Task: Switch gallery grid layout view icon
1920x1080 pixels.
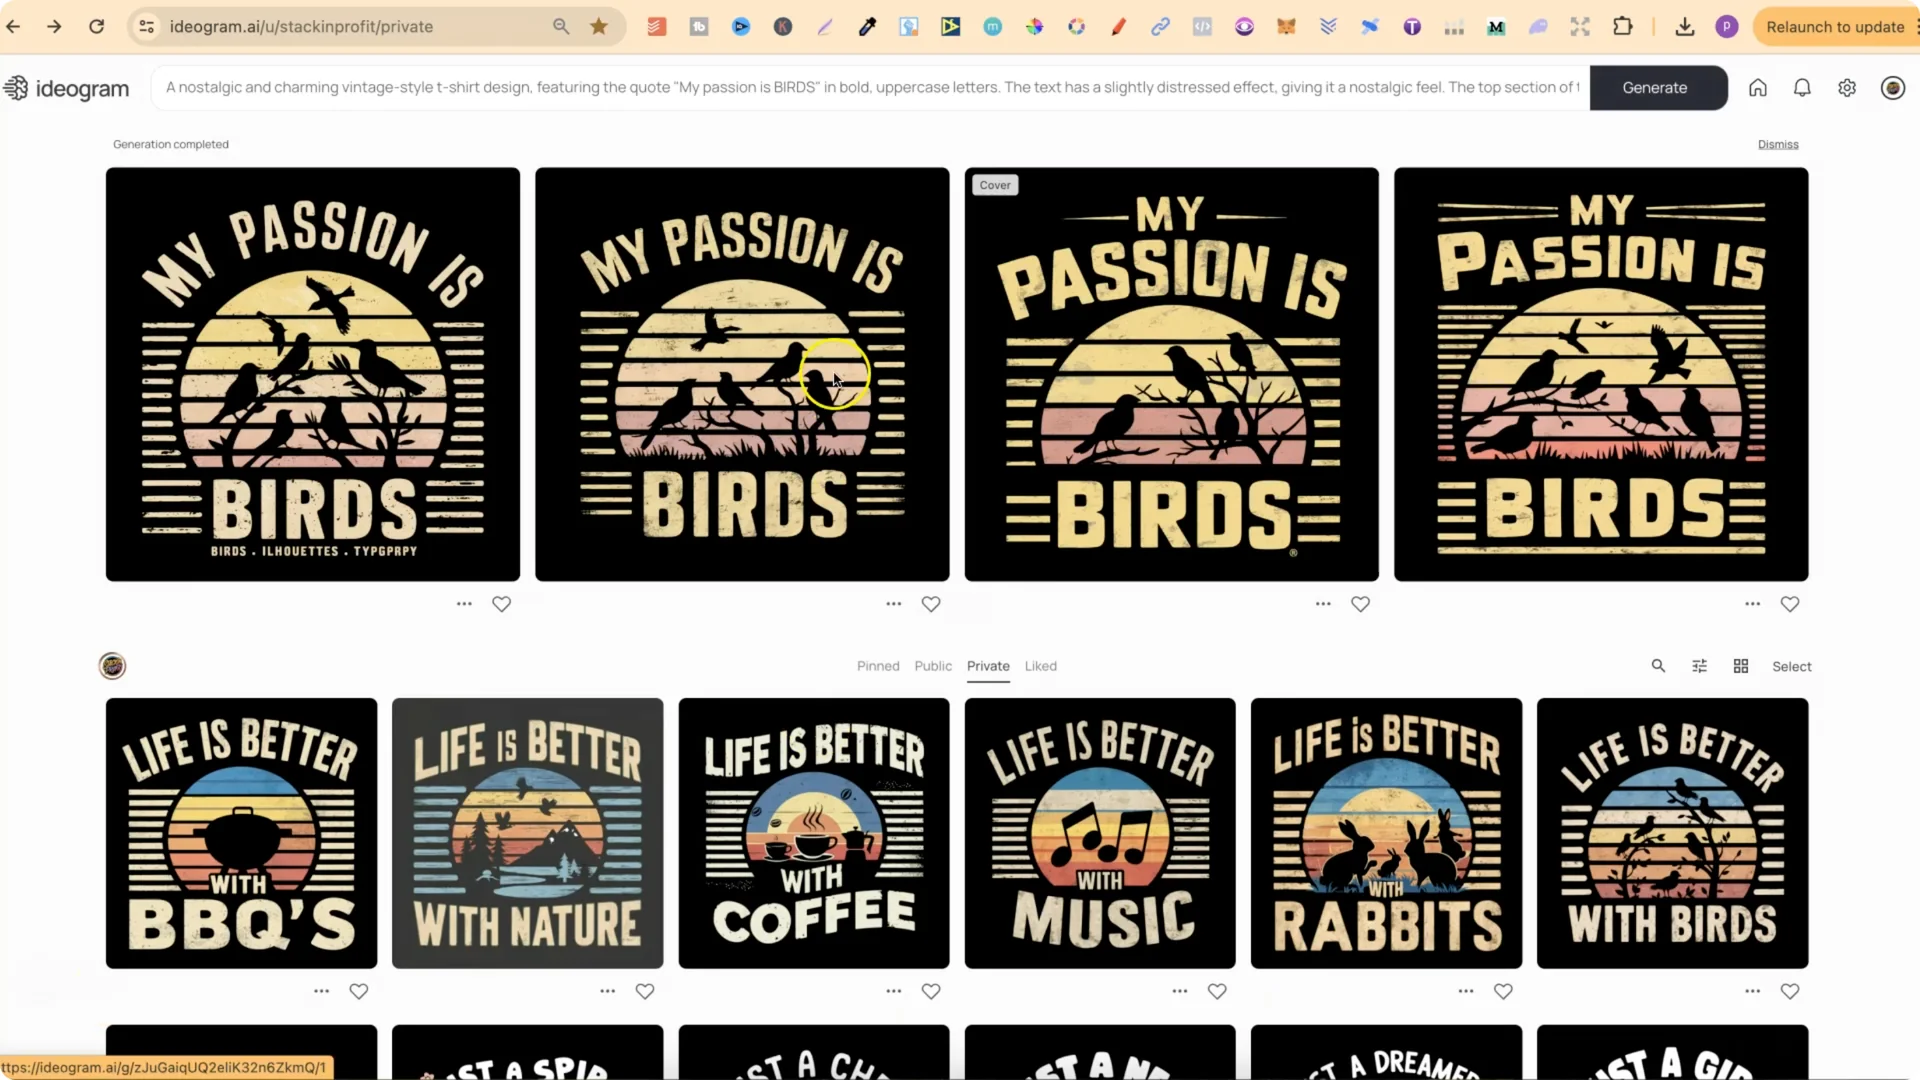Action: coord(1741,666)
